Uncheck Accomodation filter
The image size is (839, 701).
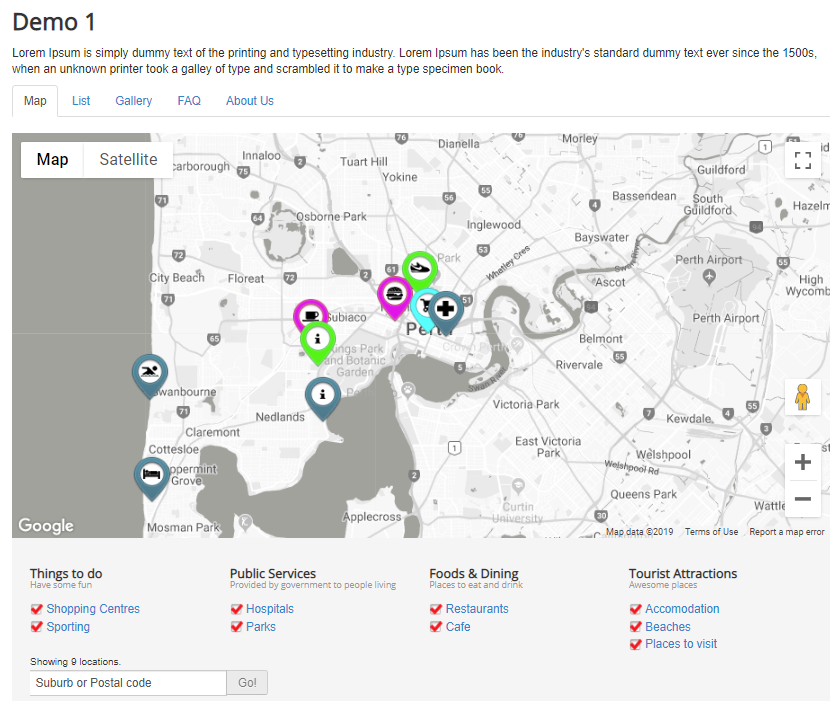636,609
